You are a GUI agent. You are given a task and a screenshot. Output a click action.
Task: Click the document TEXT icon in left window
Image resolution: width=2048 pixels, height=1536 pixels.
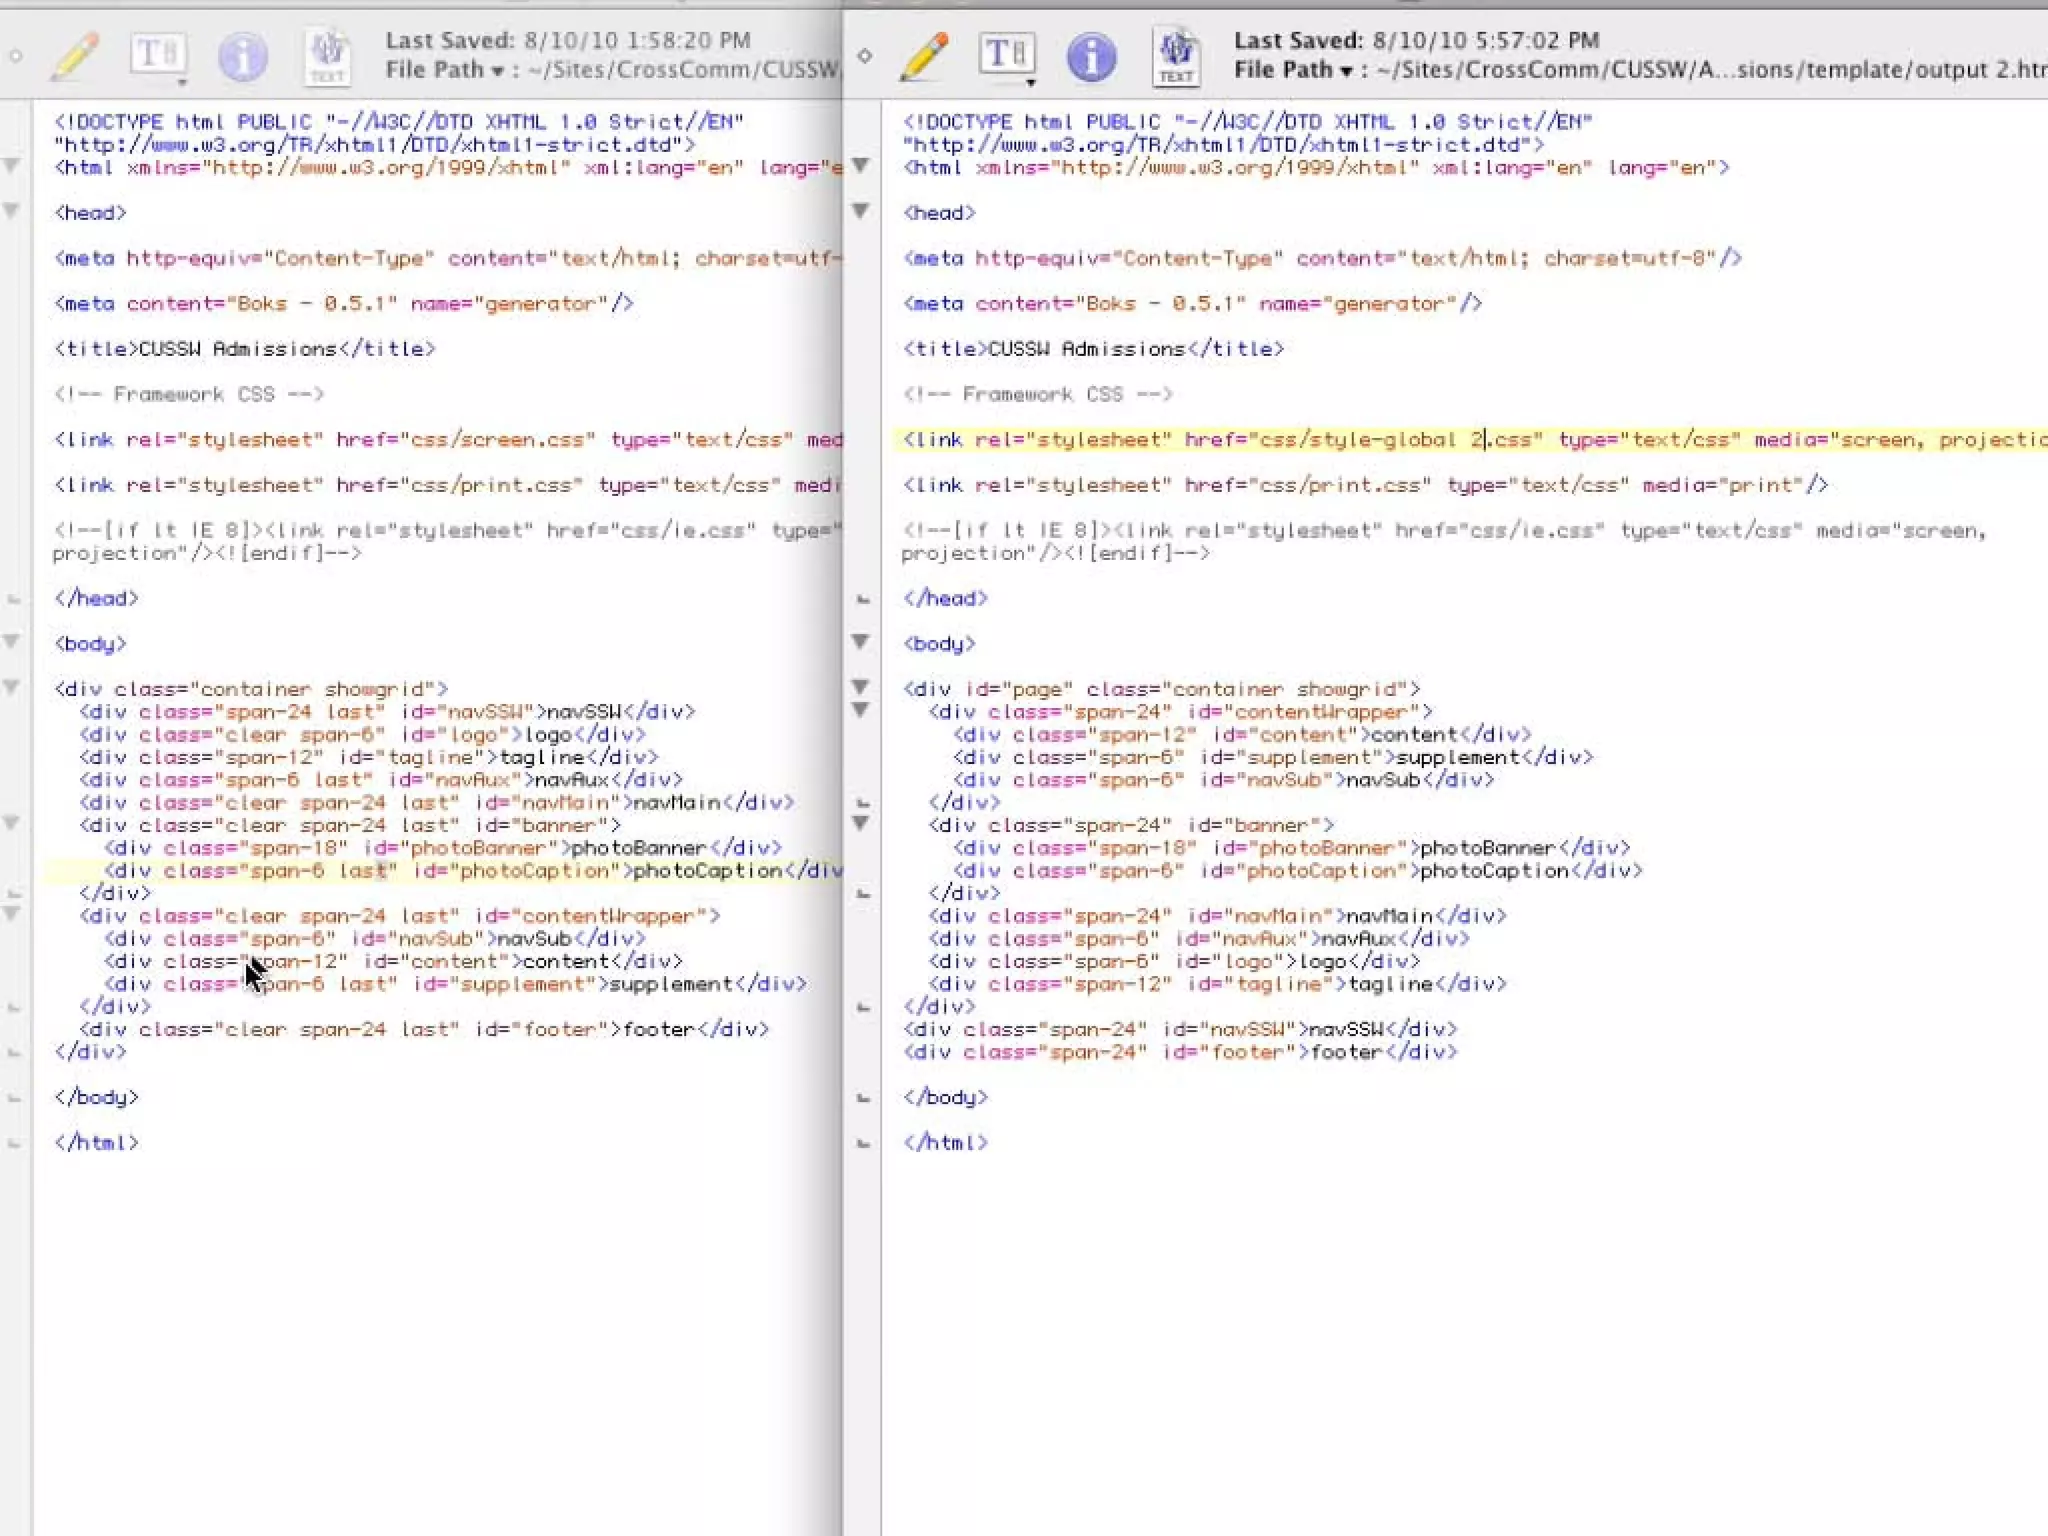click(327, 56)
